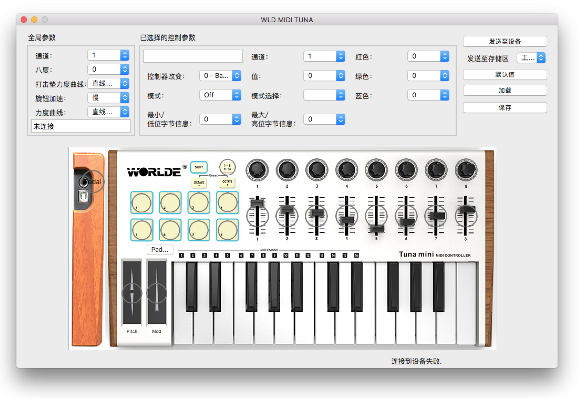Select the third pad in the upper pad row
Viewport: 581px width, 398px height.
point(199,202)
